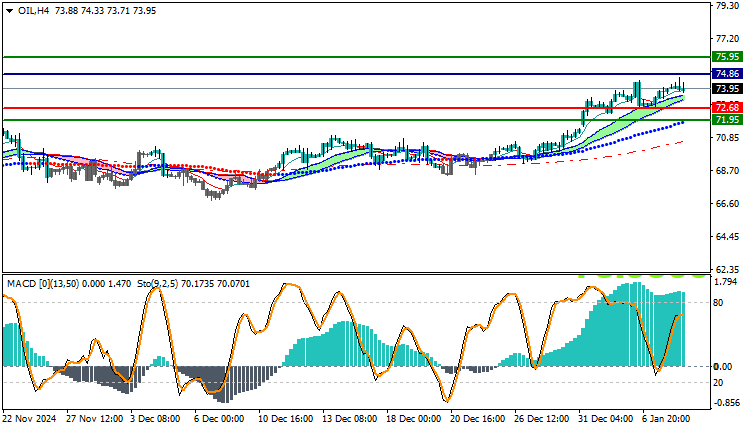Click the 70.85 price scale value
750x430 pixels.
tap(728, 138)
